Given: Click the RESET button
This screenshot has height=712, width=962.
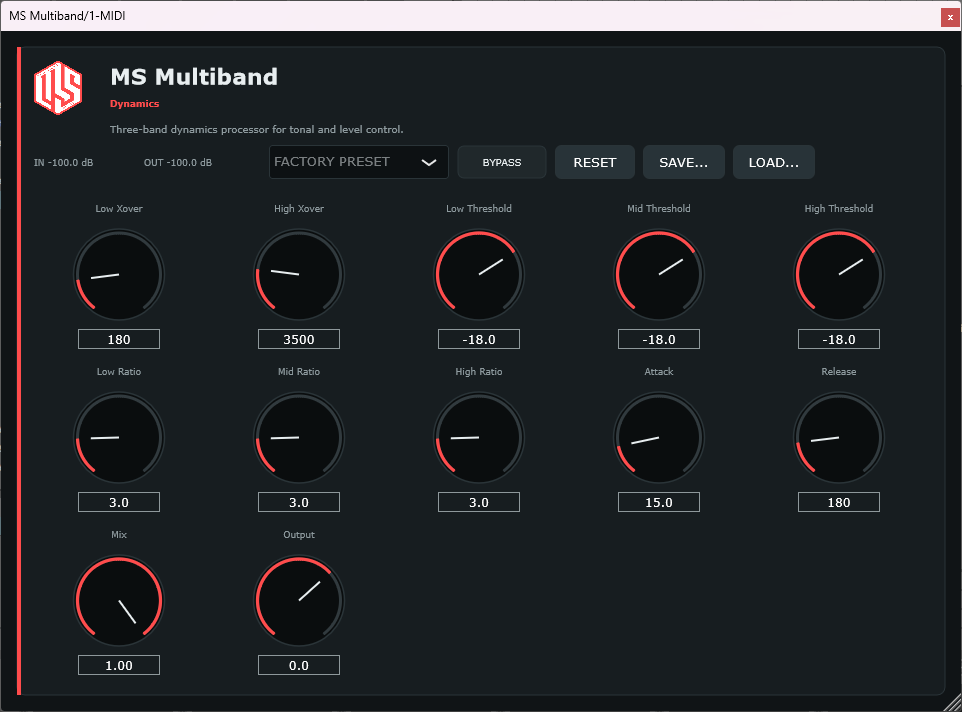Looking at the screenshot, I should 595,163.
